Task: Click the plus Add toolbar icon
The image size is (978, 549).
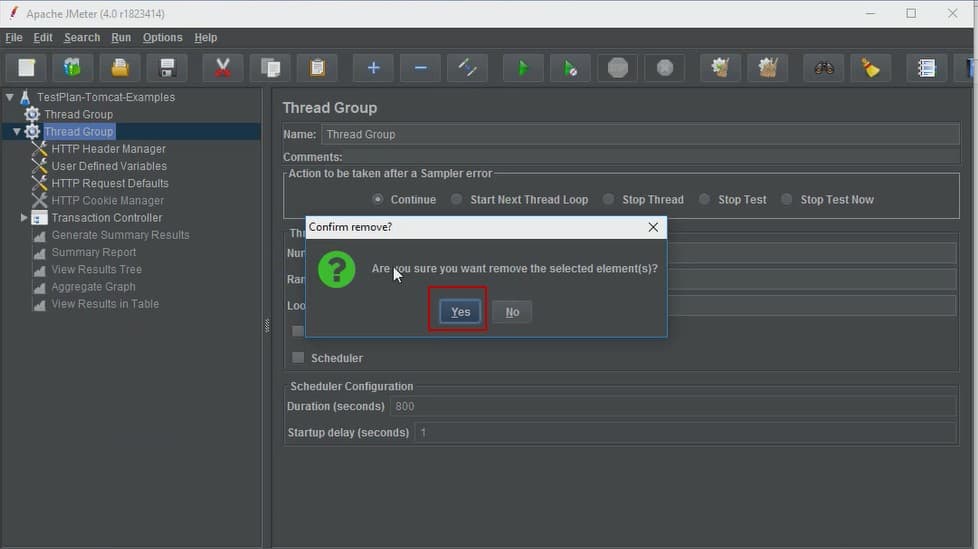Action: coord(373,68)
